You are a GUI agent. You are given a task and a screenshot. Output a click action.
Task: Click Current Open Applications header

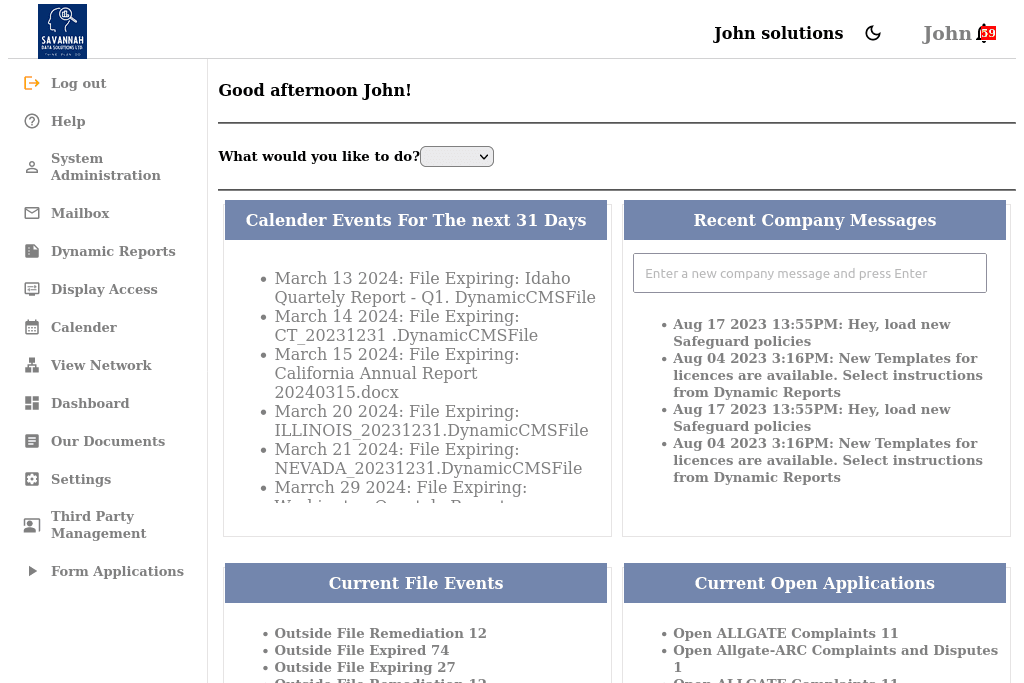815,583
